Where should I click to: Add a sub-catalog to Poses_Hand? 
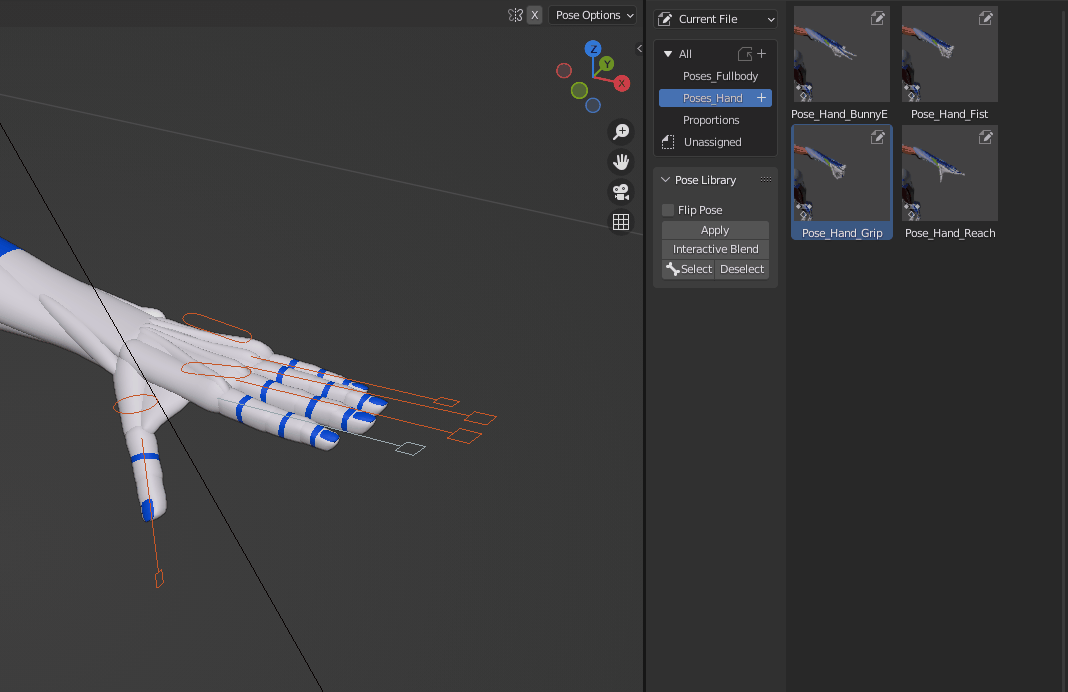(x=761, y=98)
